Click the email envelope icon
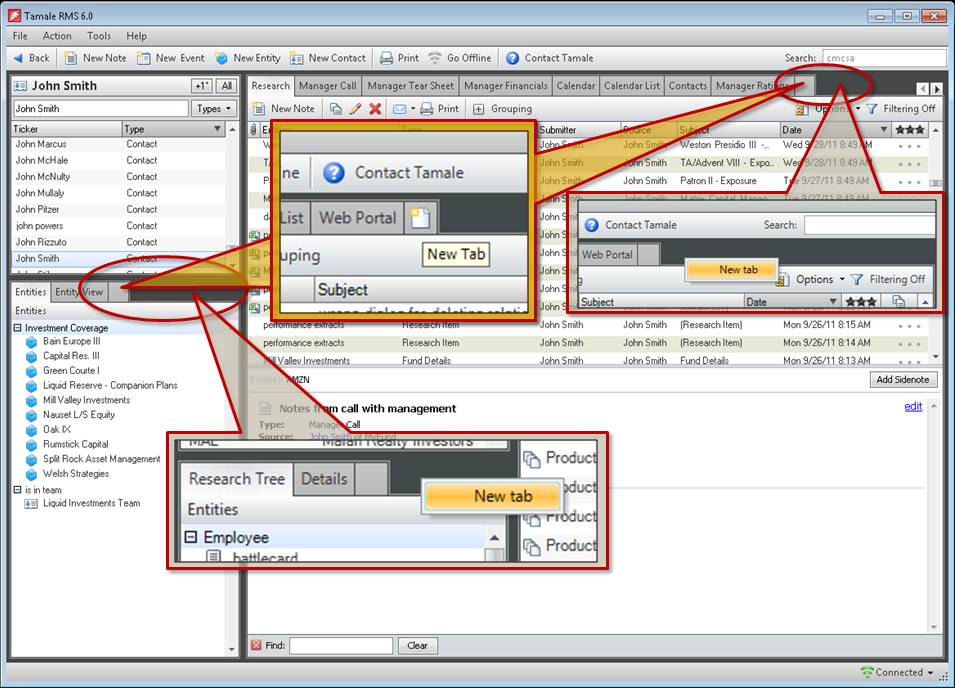This screenshot has height=688, width=955. 399,109
